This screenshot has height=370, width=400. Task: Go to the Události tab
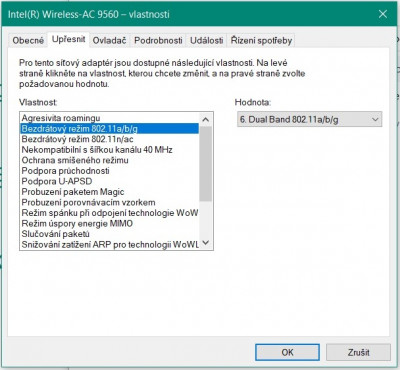point(206,41)
